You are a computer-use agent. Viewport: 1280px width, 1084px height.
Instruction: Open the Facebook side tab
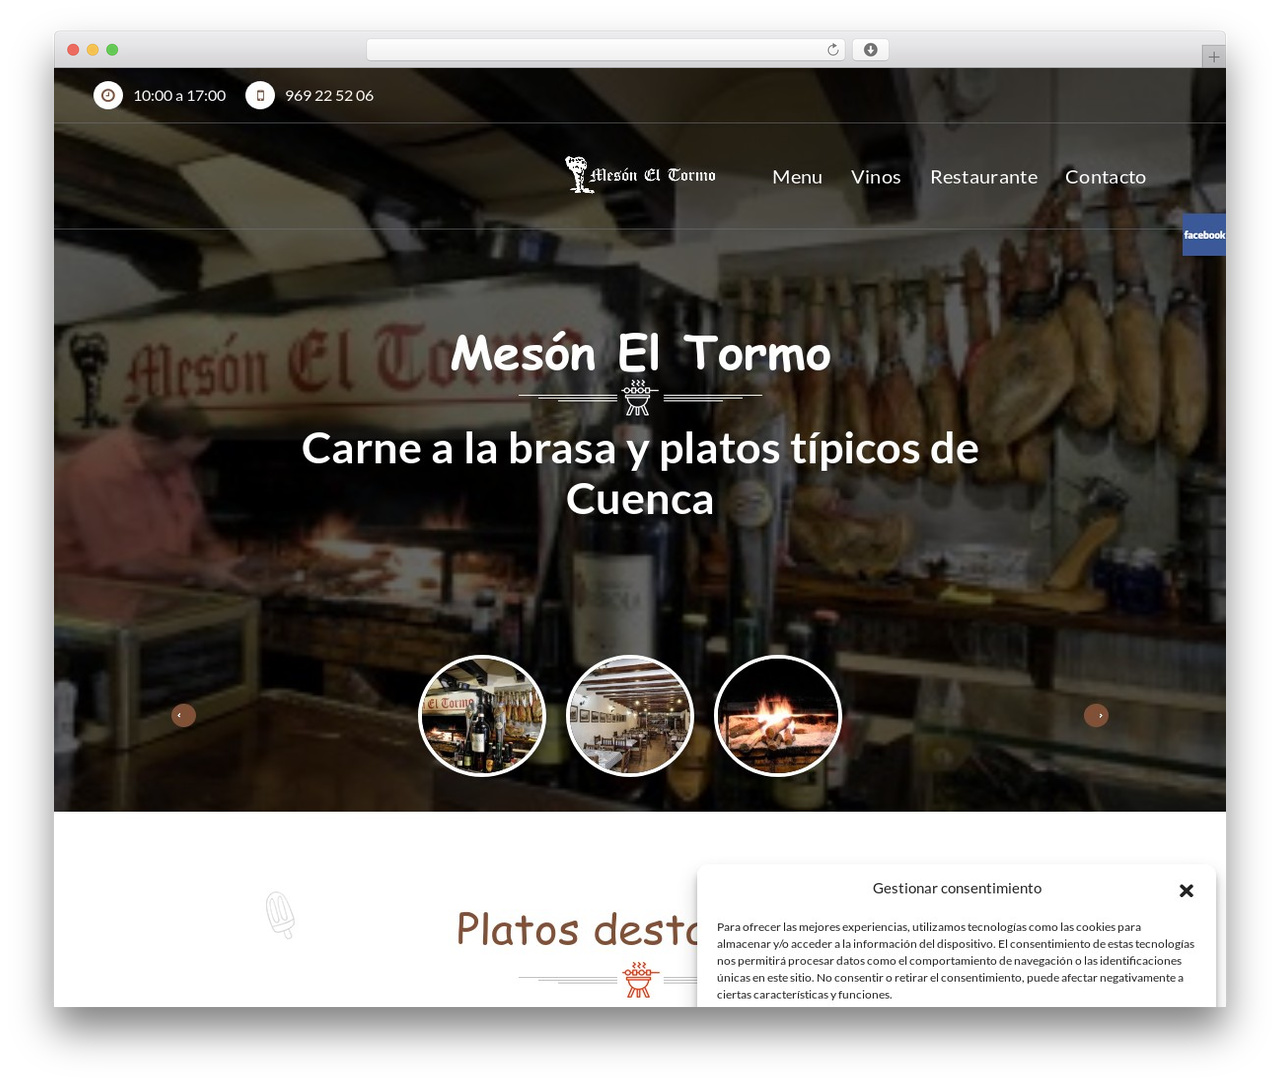[x=1204, y=235]
